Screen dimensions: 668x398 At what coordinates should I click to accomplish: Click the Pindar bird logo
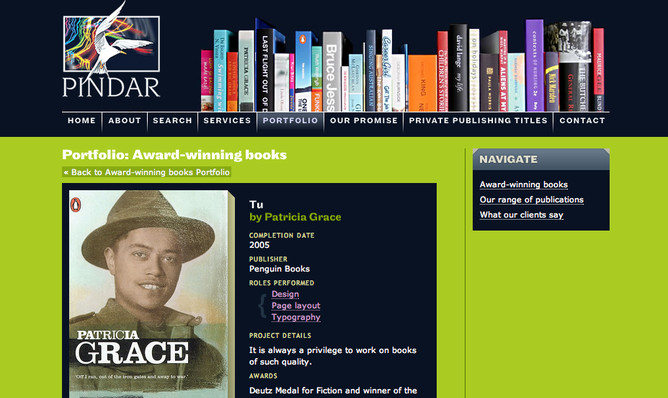111,49
